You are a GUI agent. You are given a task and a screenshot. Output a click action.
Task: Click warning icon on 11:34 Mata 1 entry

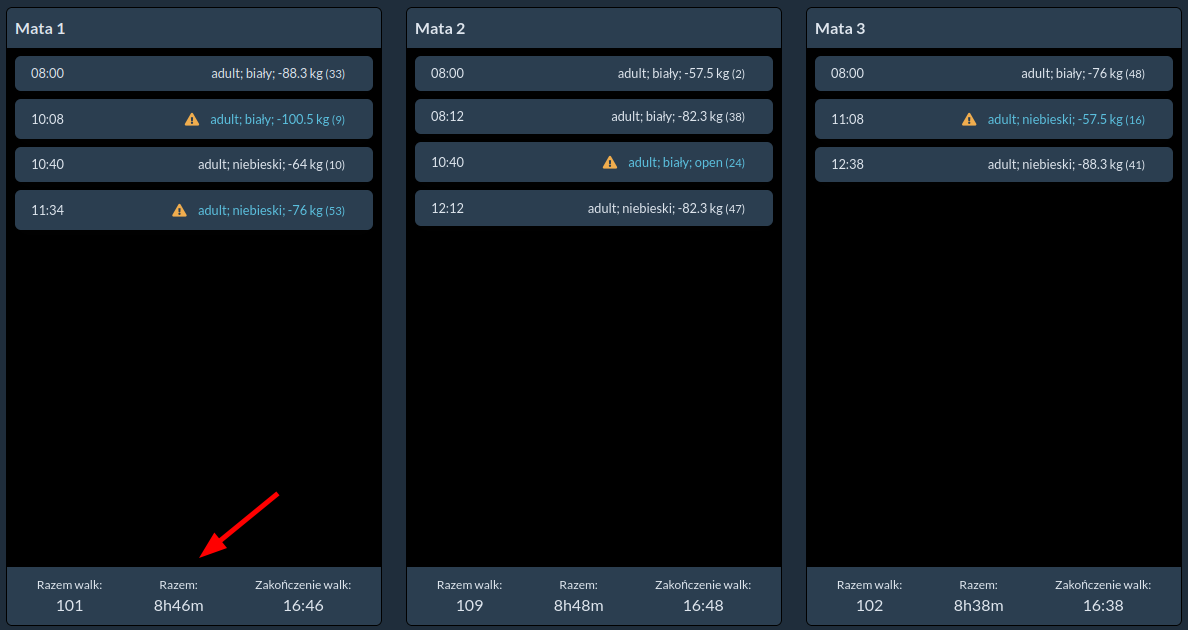click(x=180, y=210)
